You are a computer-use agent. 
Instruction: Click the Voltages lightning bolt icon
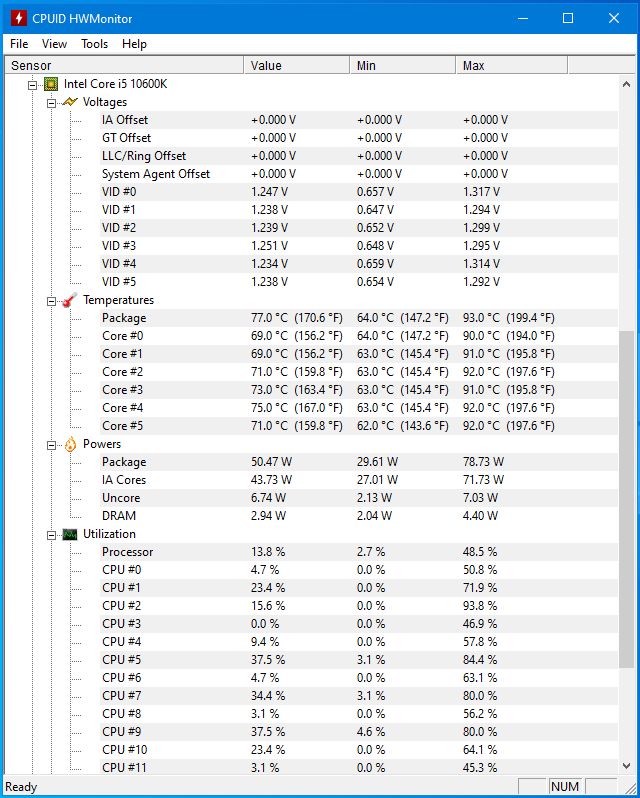pos(70,102)
